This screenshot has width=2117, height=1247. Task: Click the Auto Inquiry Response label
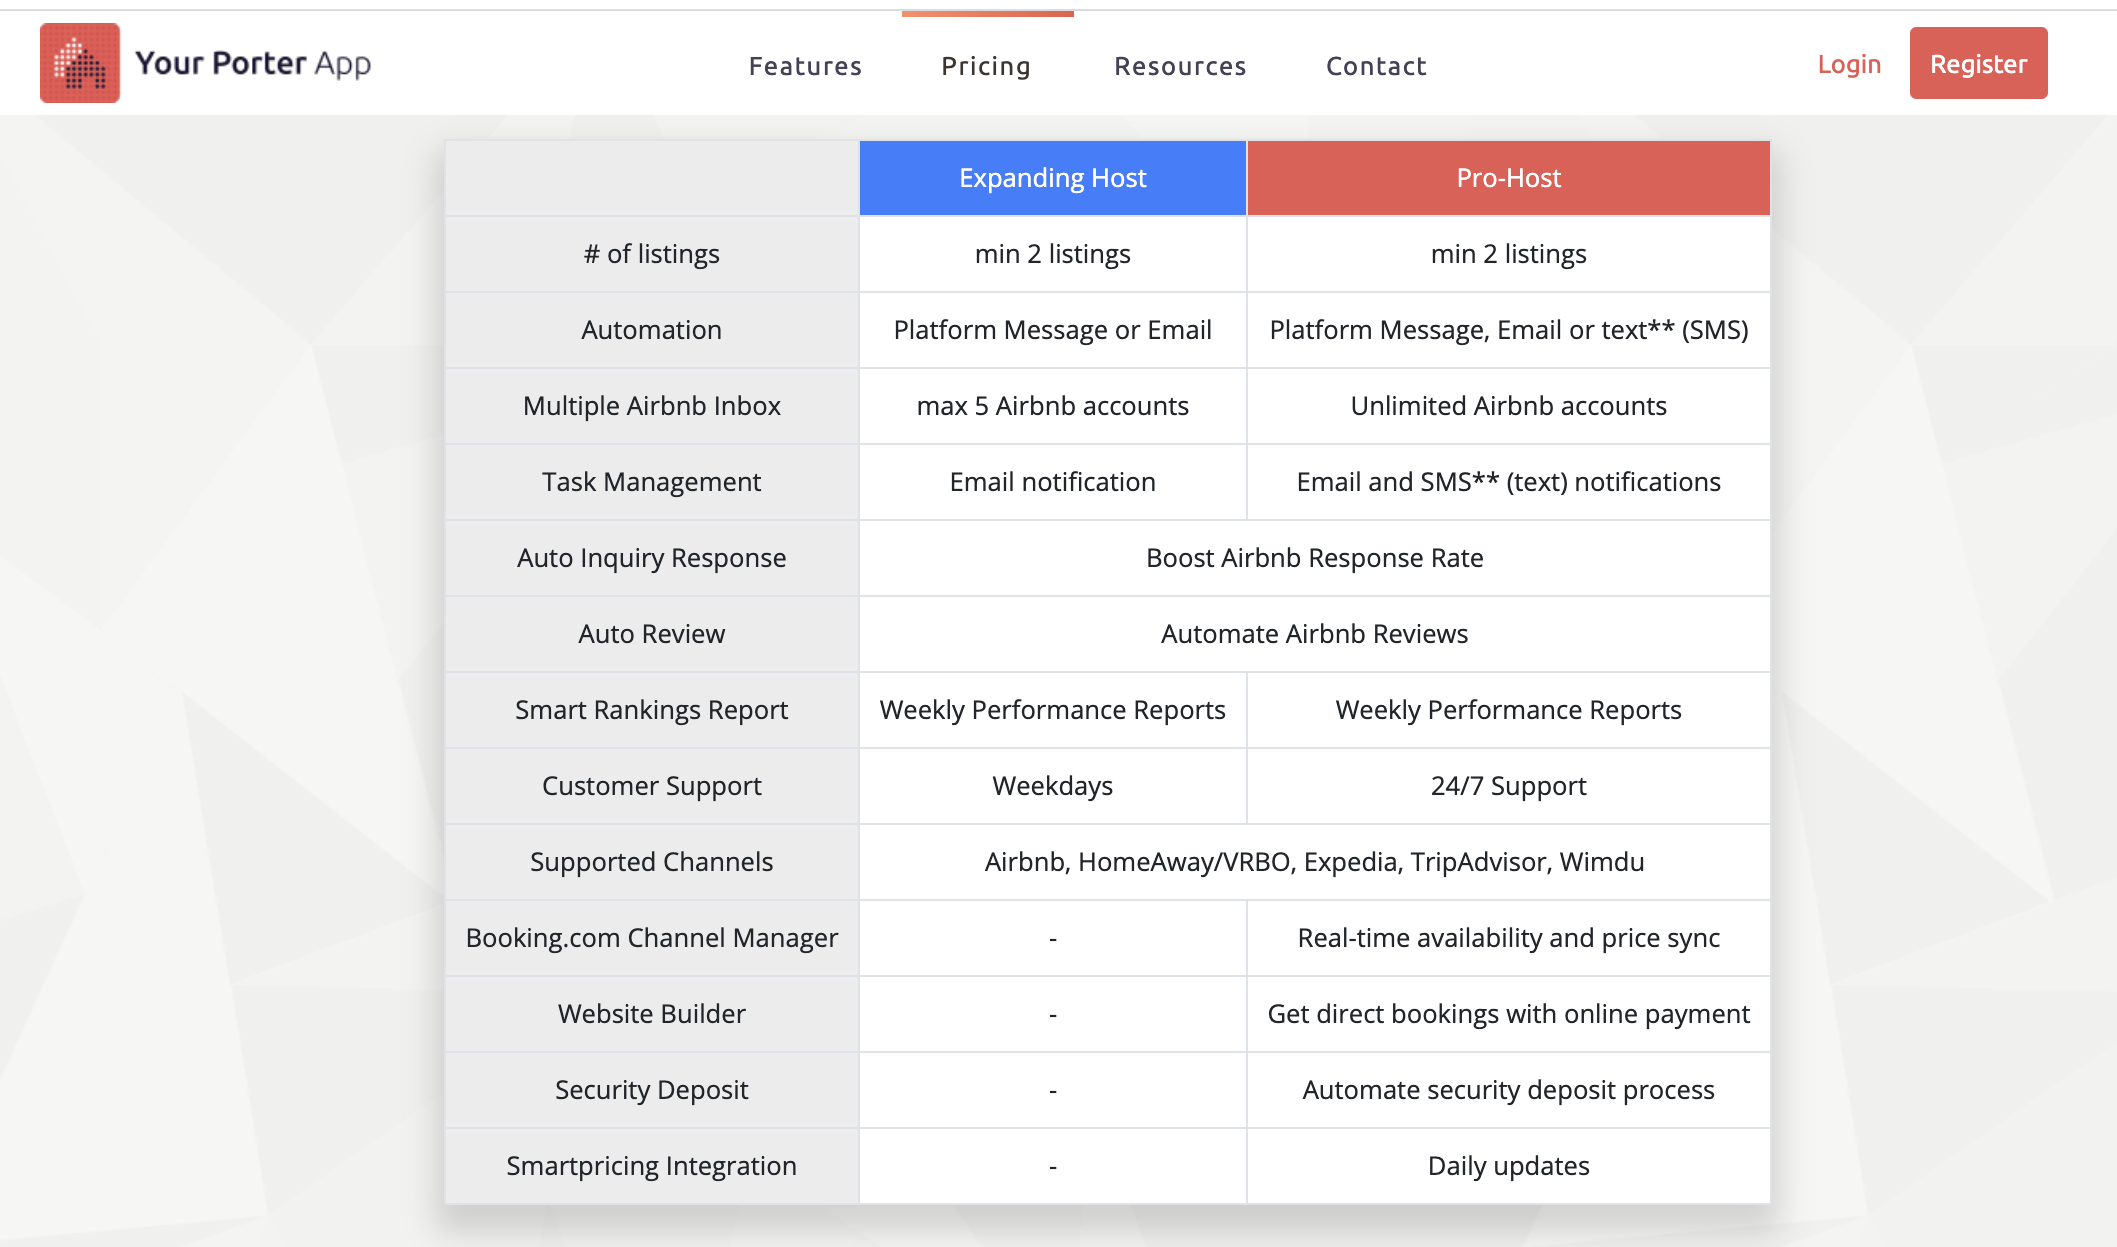coord(652,558)
